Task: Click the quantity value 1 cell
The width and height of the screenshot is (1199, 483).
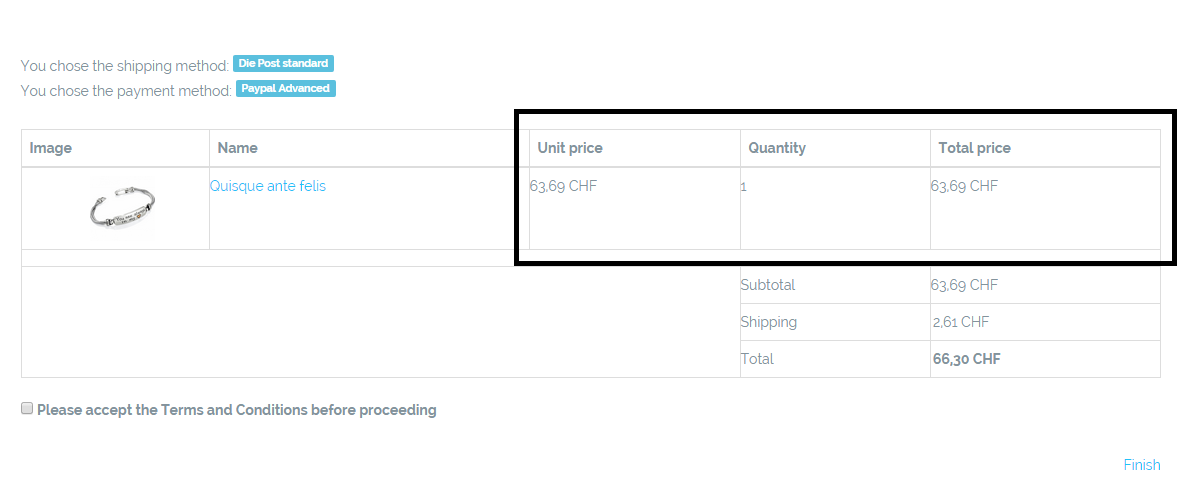Action: click(x=744, y=187)
